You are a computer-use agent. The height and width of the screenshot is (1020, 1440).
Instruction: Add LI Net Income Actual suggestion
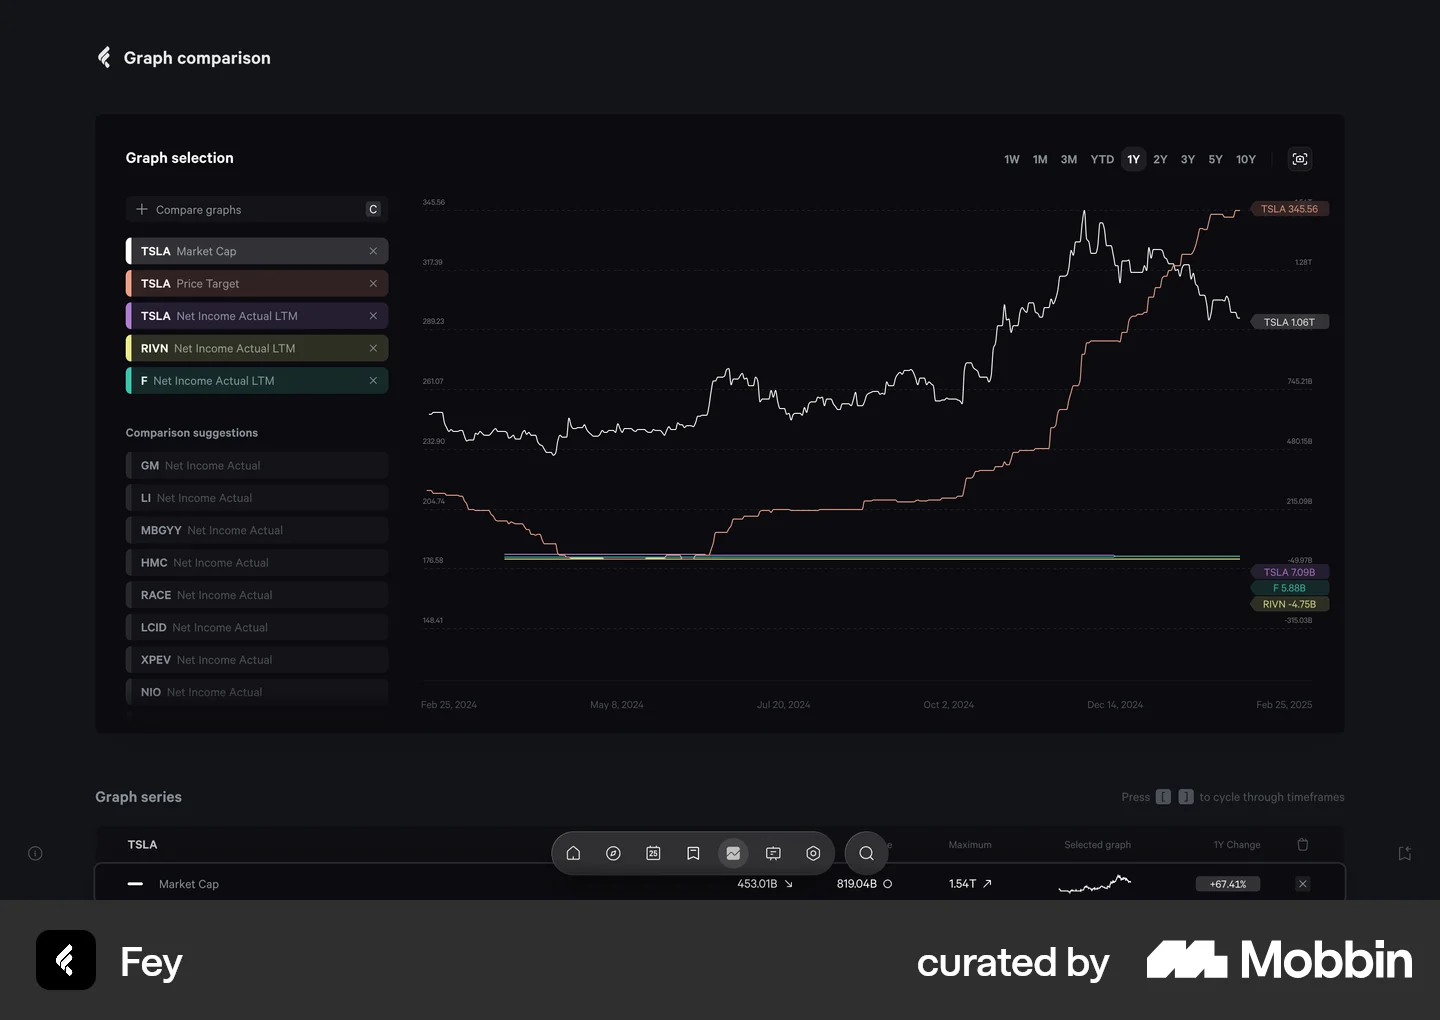click(x=257, y=498)
